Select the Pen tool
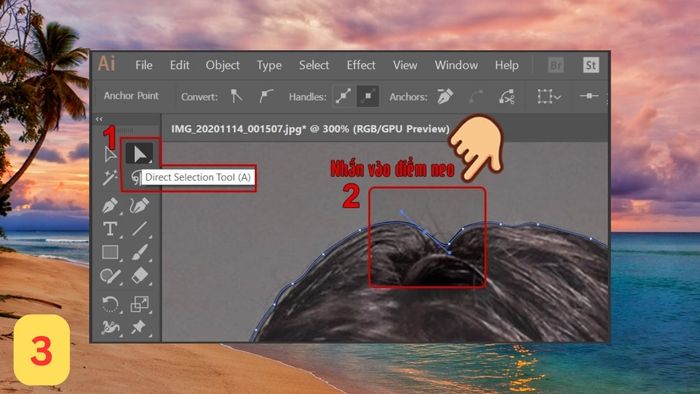This screenshot has width=700, height=394. (x=110, y=205)
